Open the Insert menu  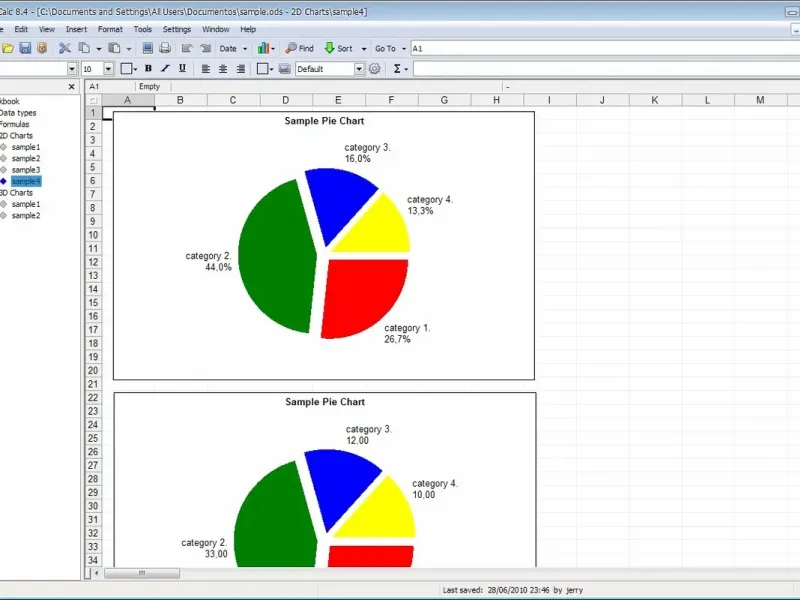[x=77, y=30]
